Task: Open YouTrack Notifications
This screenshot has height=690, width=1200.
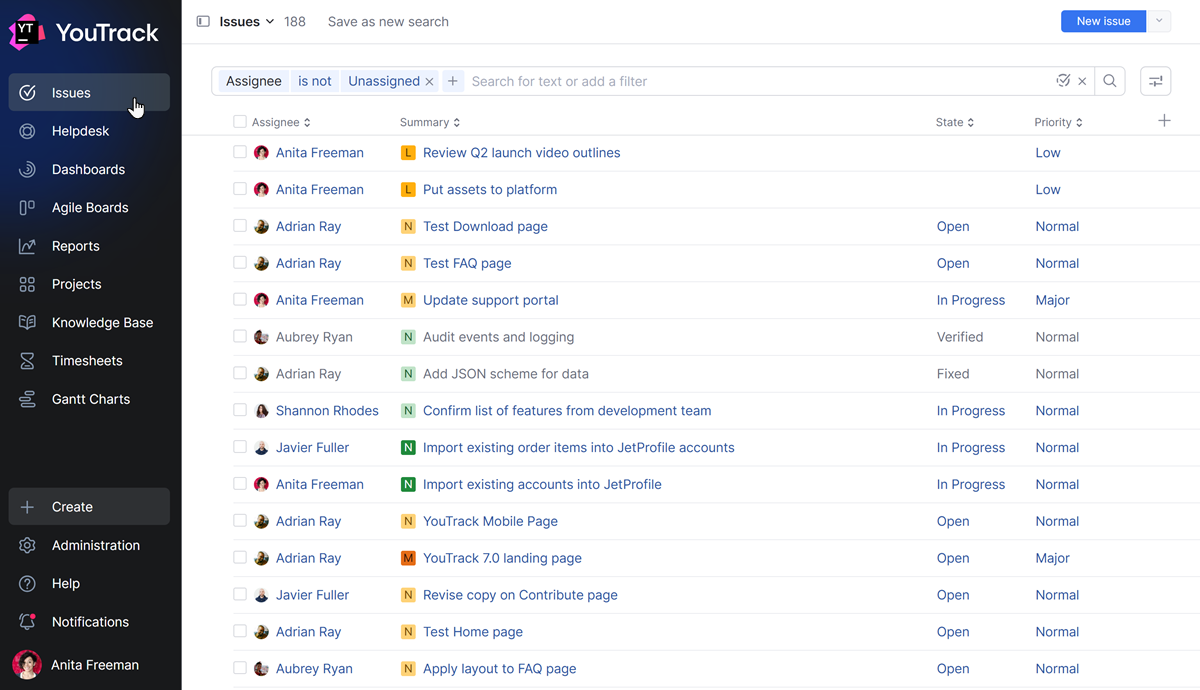Action: point(90,621)
